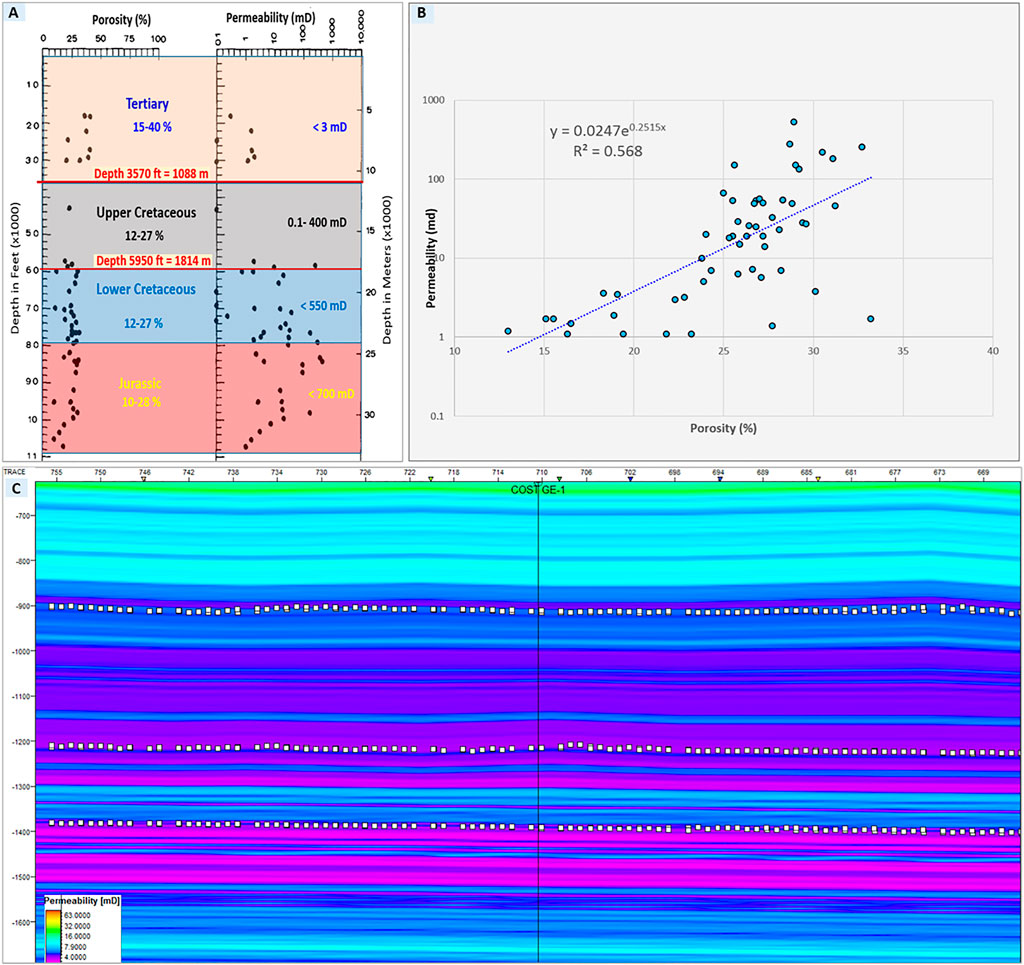Click trace number 681

tap(850, 472)
